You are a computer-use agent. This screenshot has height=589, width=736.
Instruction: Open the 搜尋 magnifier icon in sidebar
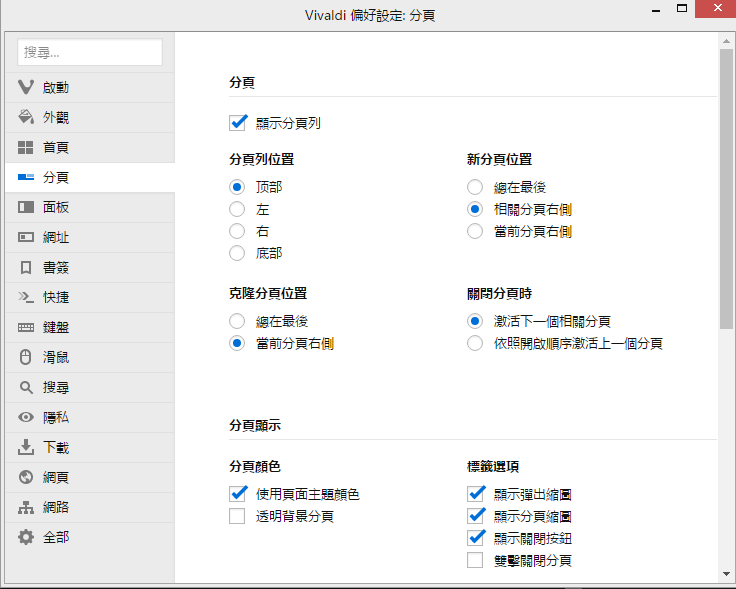click(x=26, y=387)
